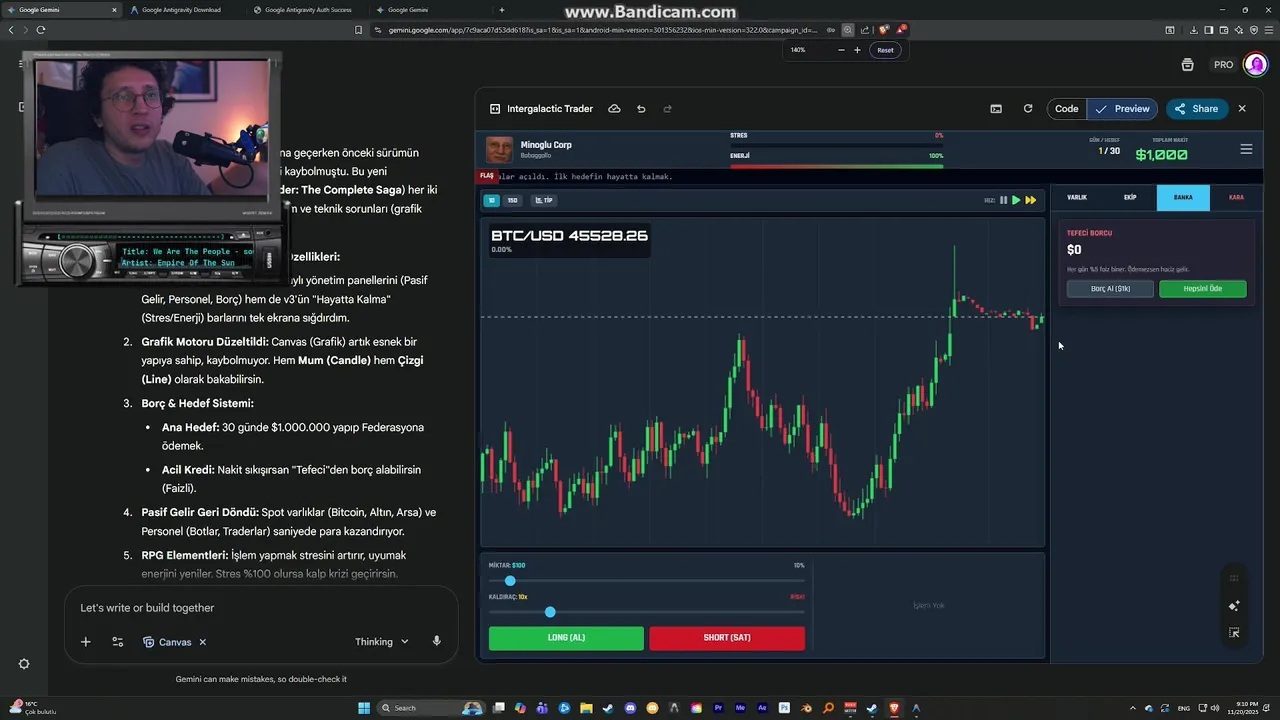Click the bookmark icon in address bar
The width and height of the screenshot is (1280, 720).
(x=358, y=30)
